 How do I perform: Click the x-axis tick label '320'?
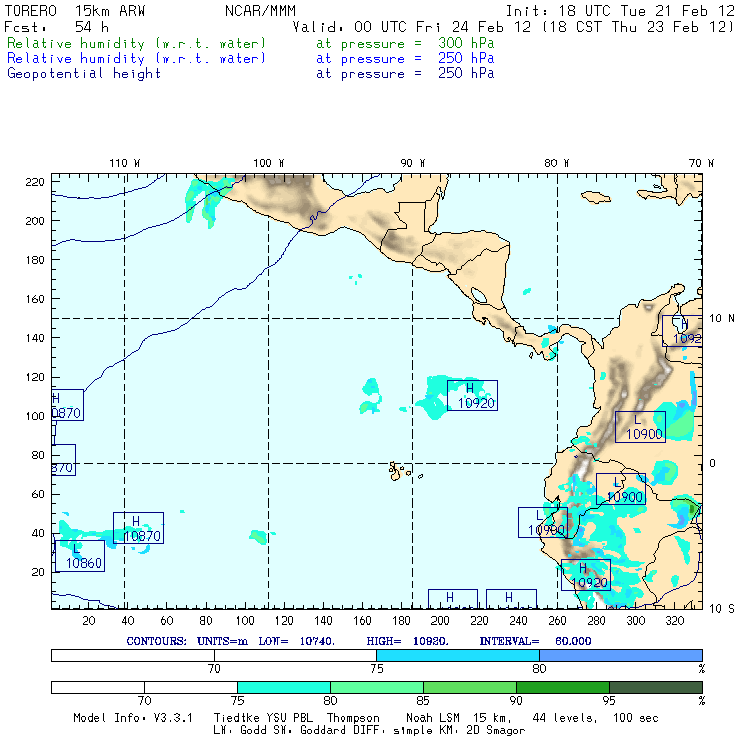click(675, 621)
